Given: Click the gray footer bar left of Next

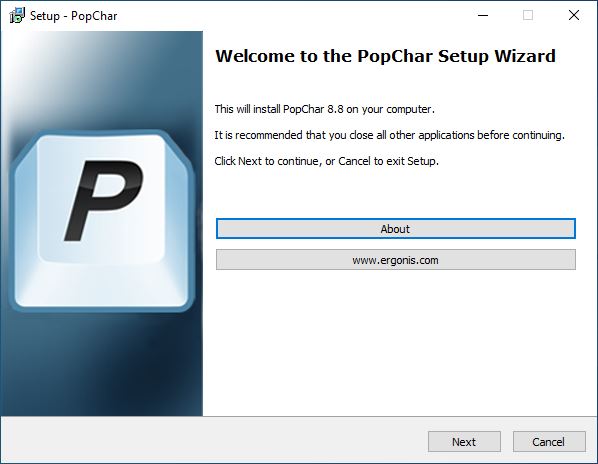Looking at the screenshot, I should coord(214,440).
